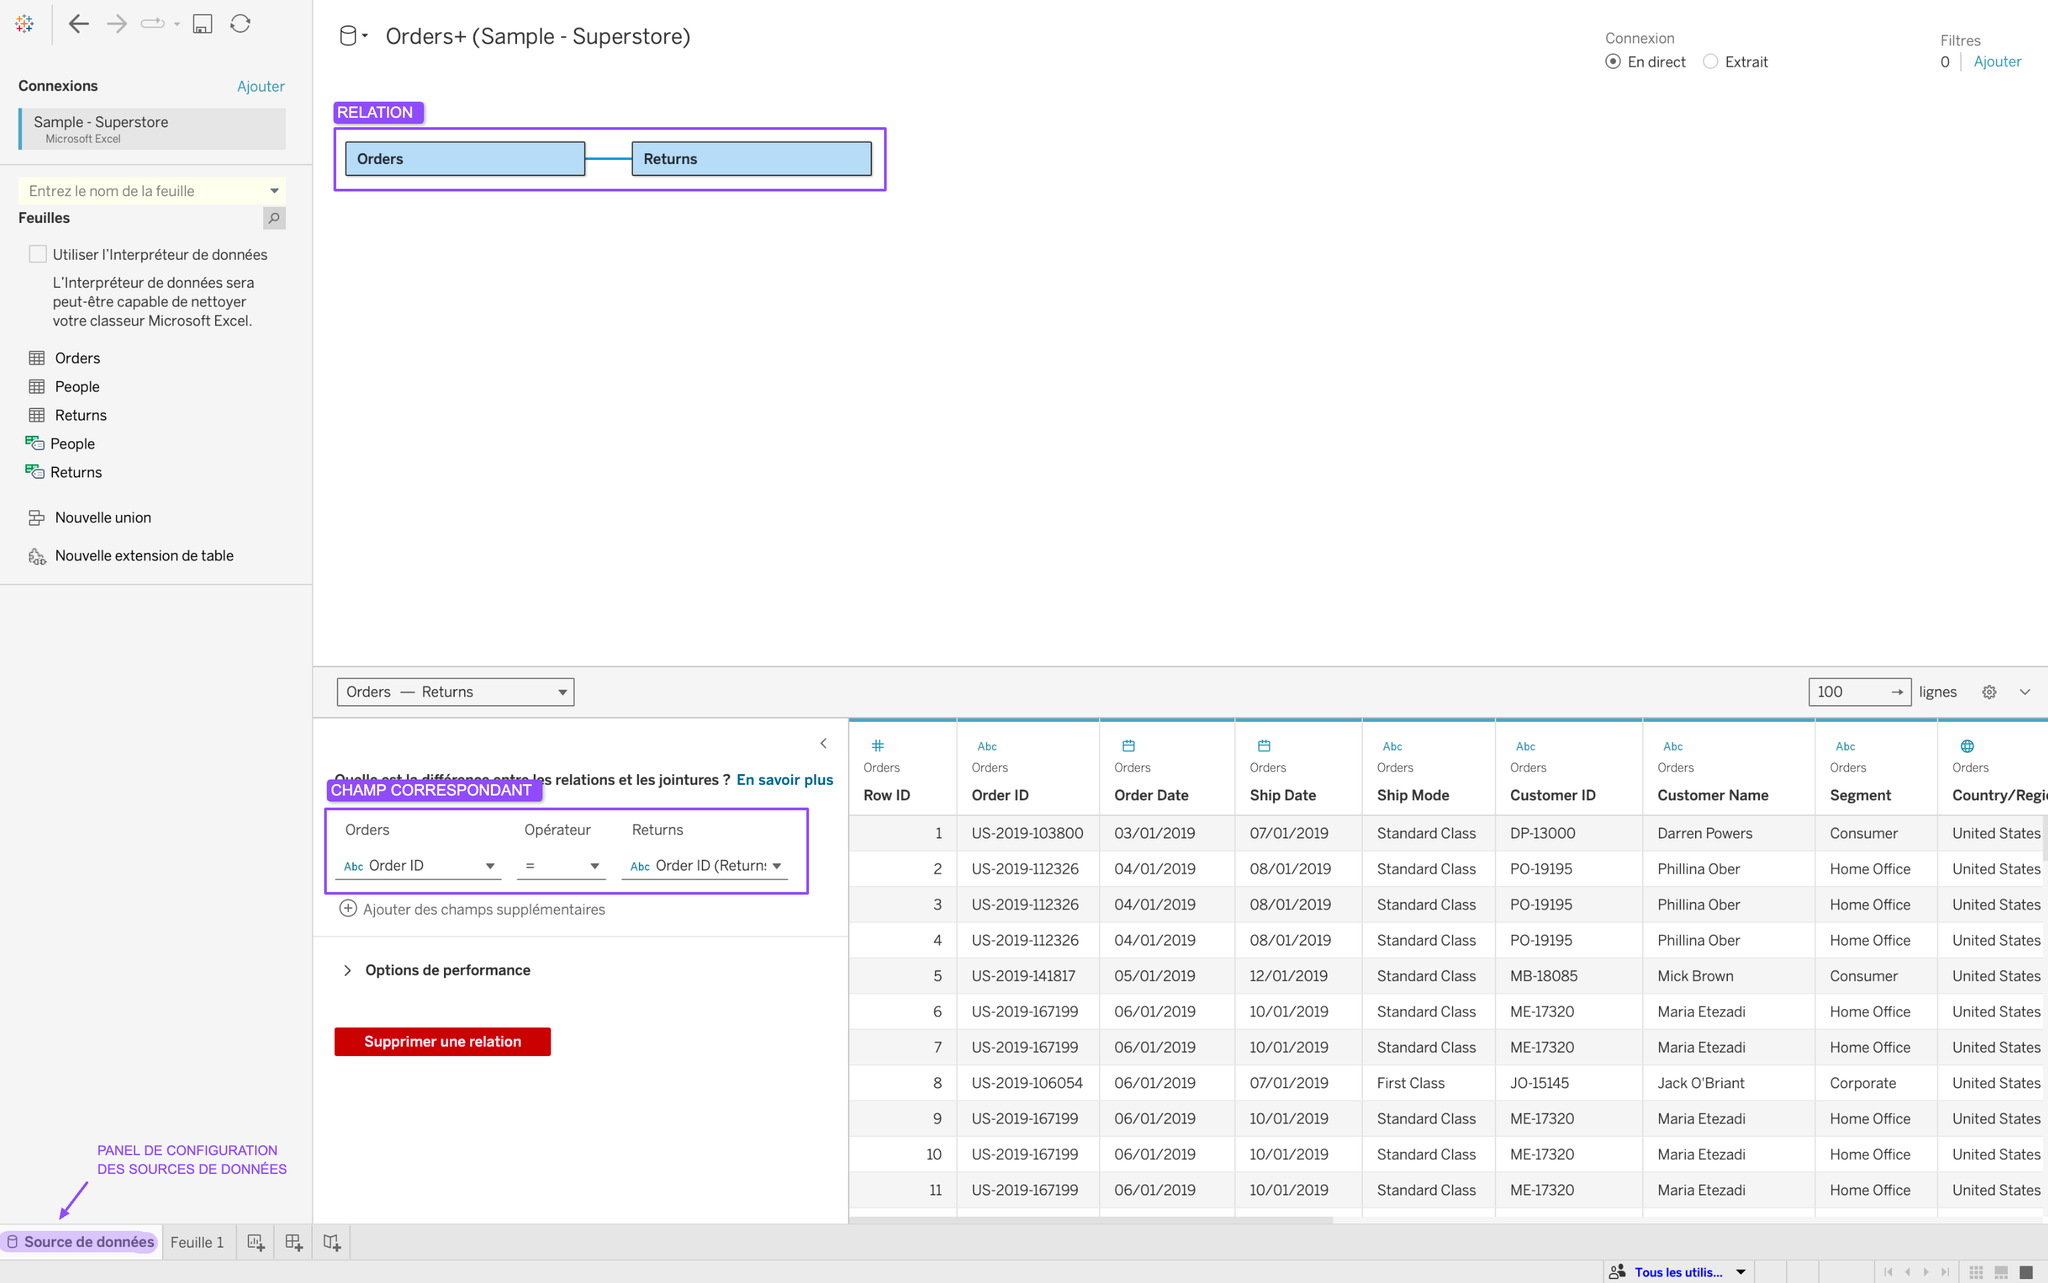
Task: Expand Options de performance
Action: [437, 970]
